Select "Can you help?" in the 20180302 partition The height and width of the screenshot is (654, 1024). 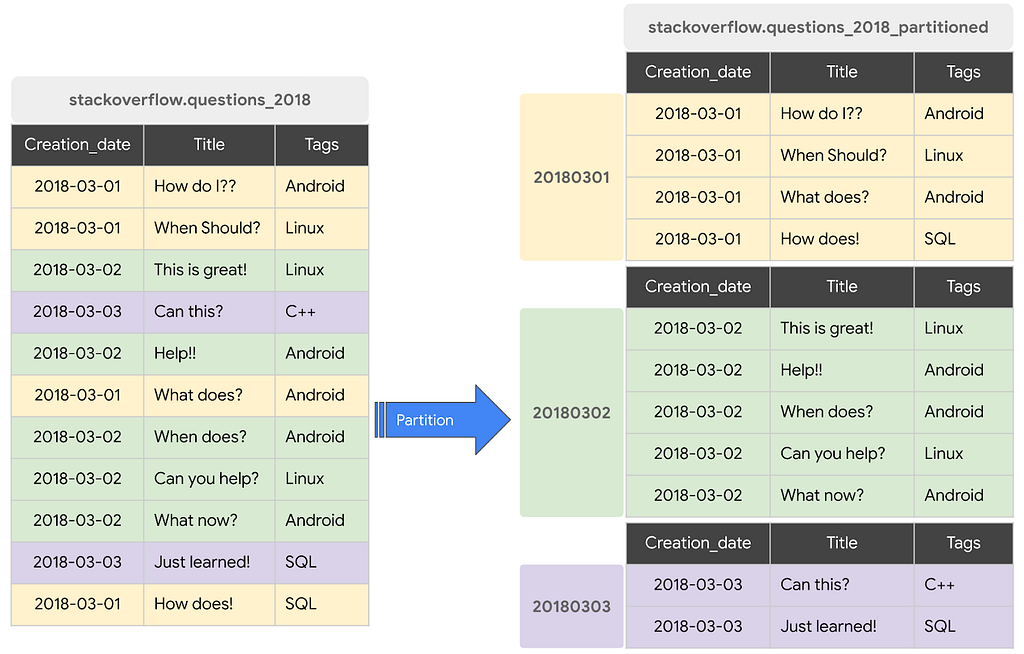click(832, 453)
